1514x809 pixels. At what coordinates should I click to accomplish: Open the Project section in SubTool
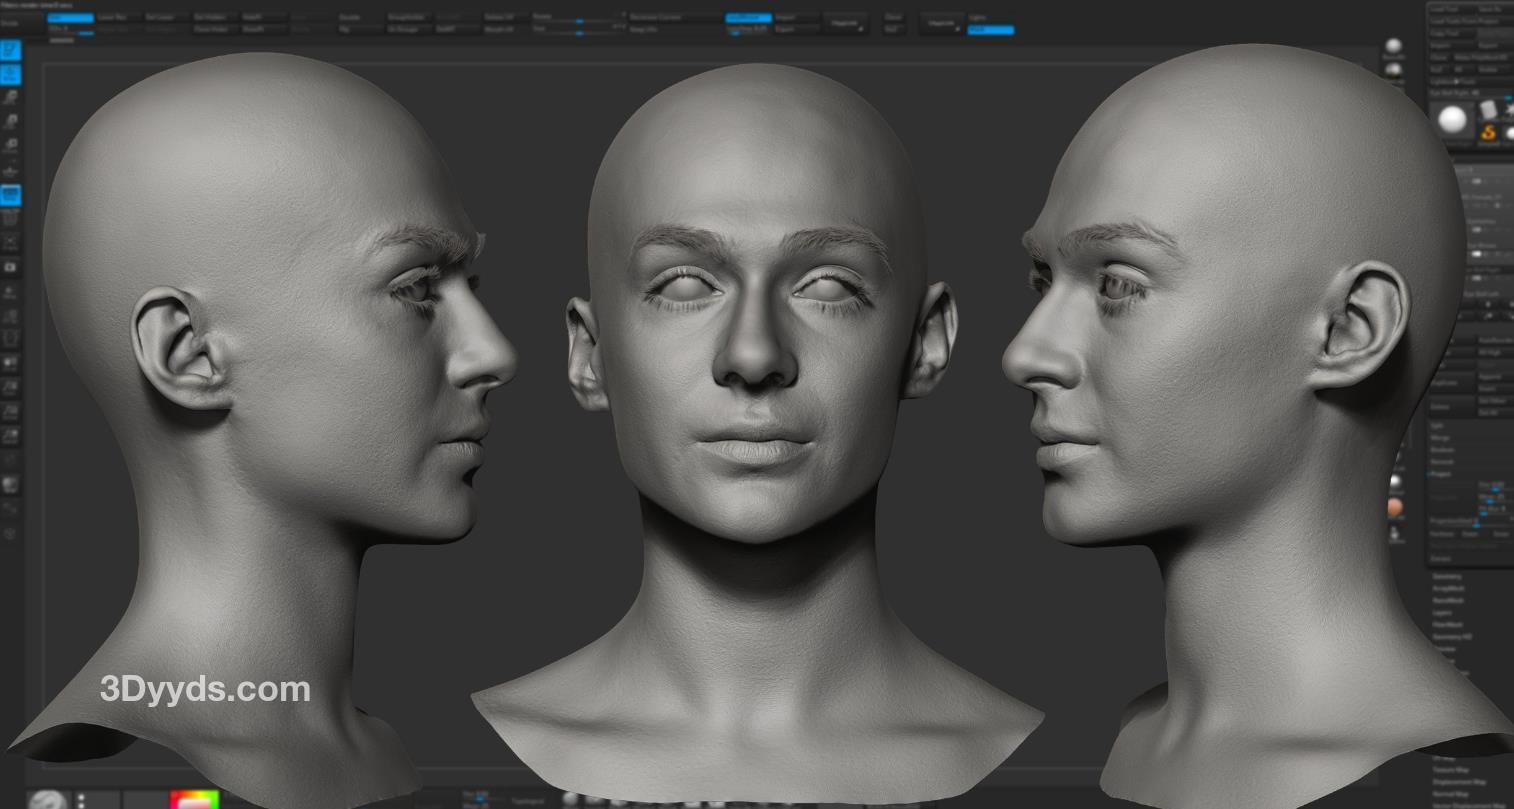point(1442,474)
